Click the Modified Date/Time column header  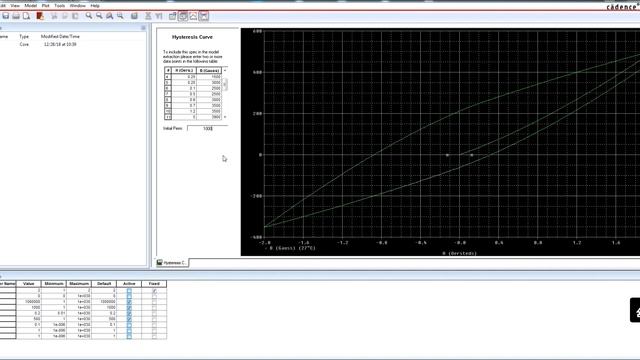pyautogui.click(x=60, y=36)
